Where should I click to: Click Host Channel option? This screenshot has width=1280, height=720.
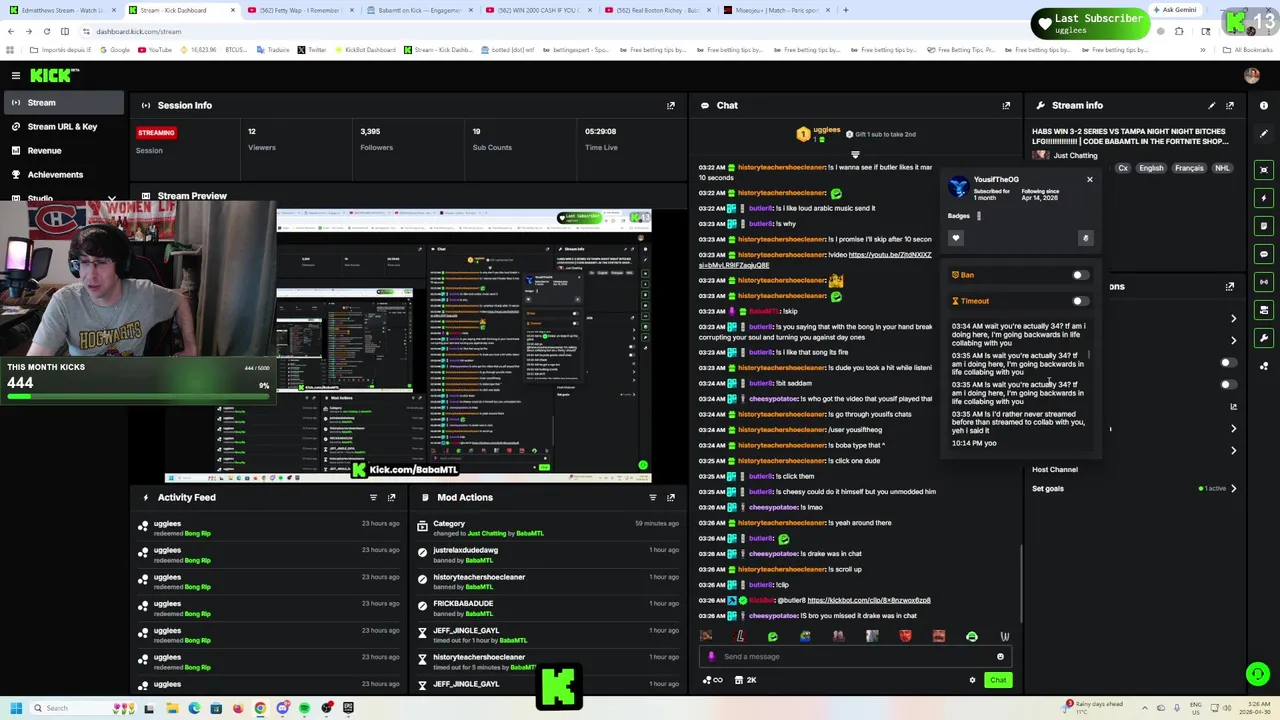coord(1055,469)
